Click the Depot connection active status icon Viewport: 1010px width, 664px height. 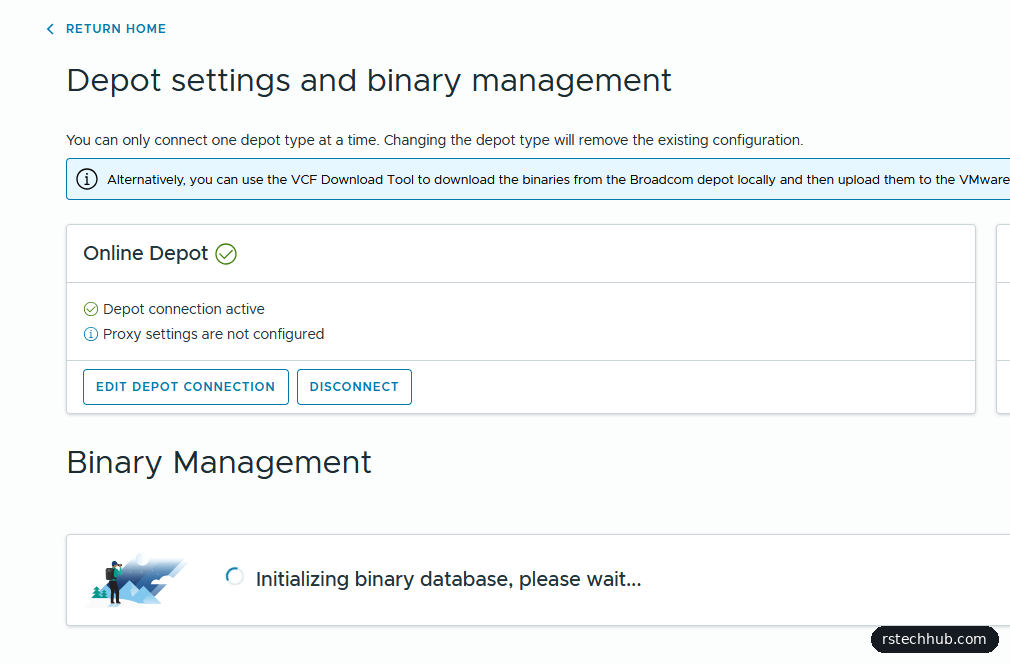91,309
